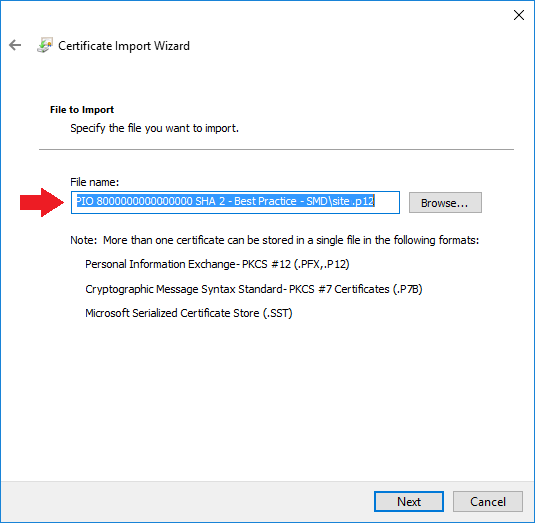Click the Note about multiple certificate formats
This screenshot has height=523, width=535.
coord(274,240)
